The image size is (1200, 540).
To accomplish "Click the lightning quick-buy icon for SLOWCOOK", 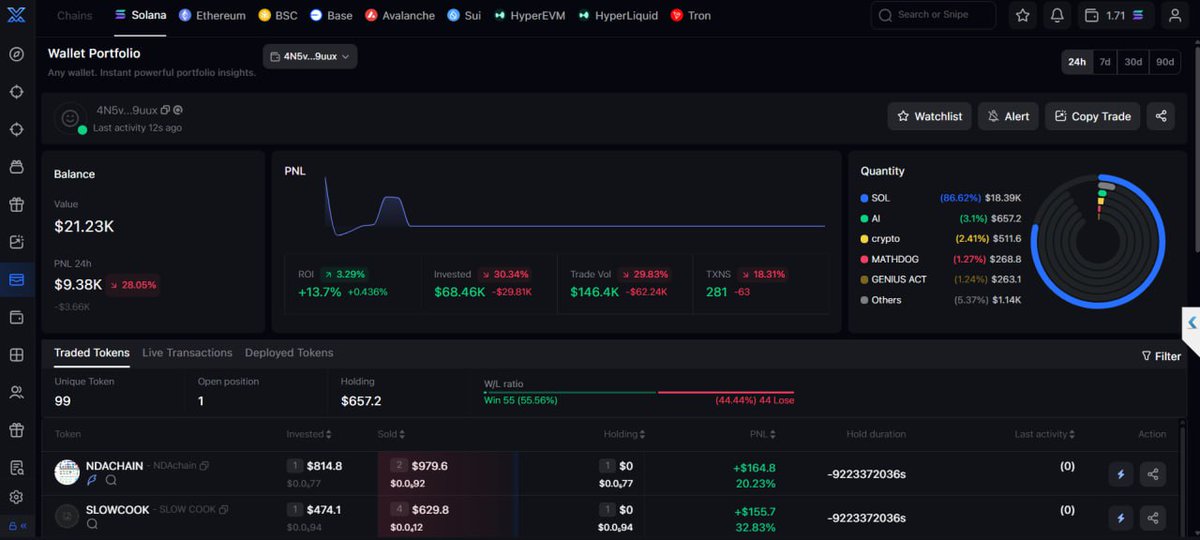I will coord(1121,518).
